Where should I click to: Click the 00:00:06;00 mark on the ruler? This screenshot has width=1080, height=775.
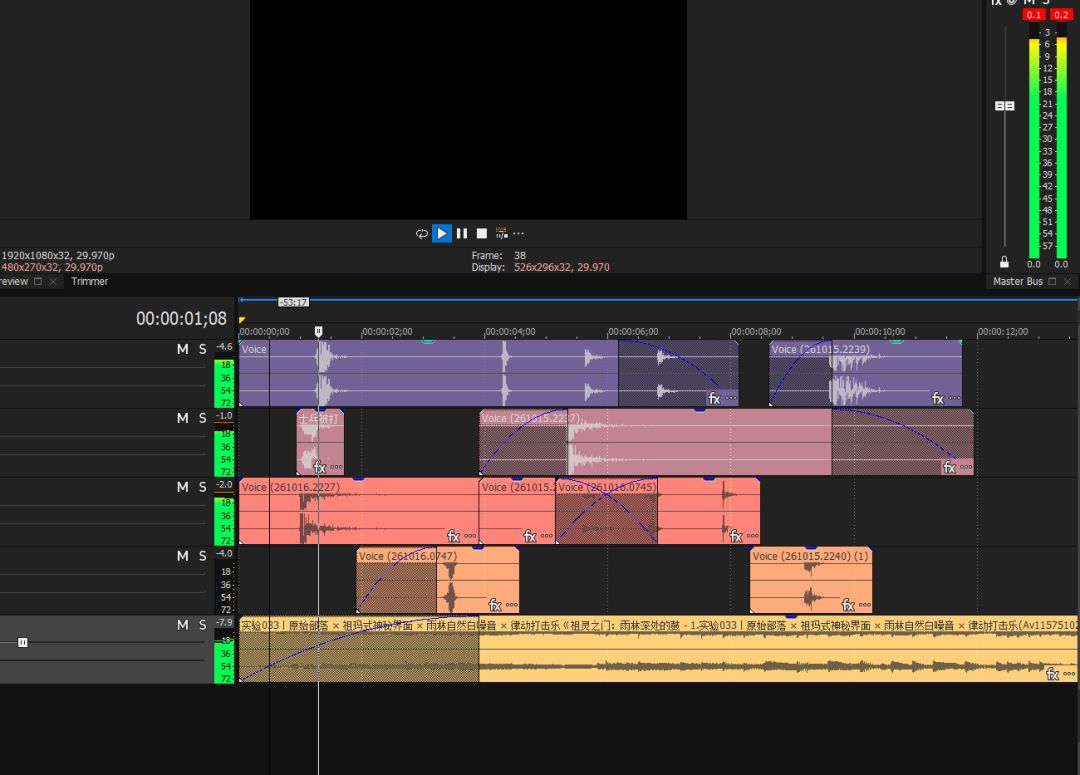tap(633, 331)
